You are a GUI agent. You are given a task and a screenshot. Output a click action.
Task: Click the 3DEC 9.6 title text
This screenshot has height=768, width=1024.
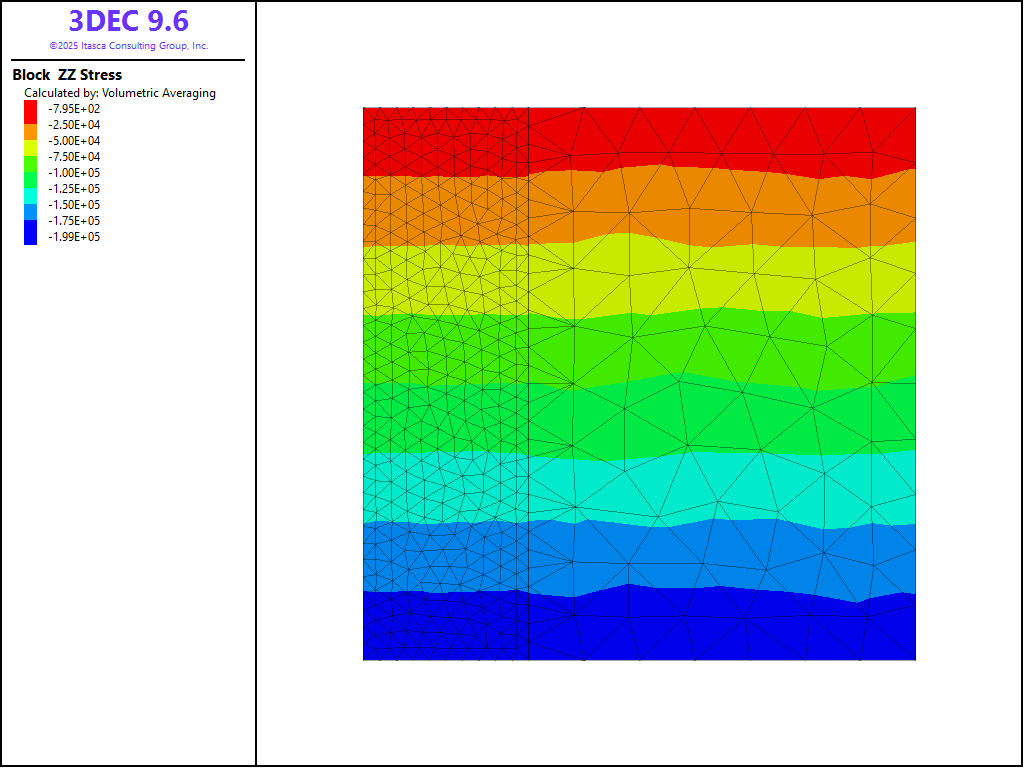(x=128, y=21)
